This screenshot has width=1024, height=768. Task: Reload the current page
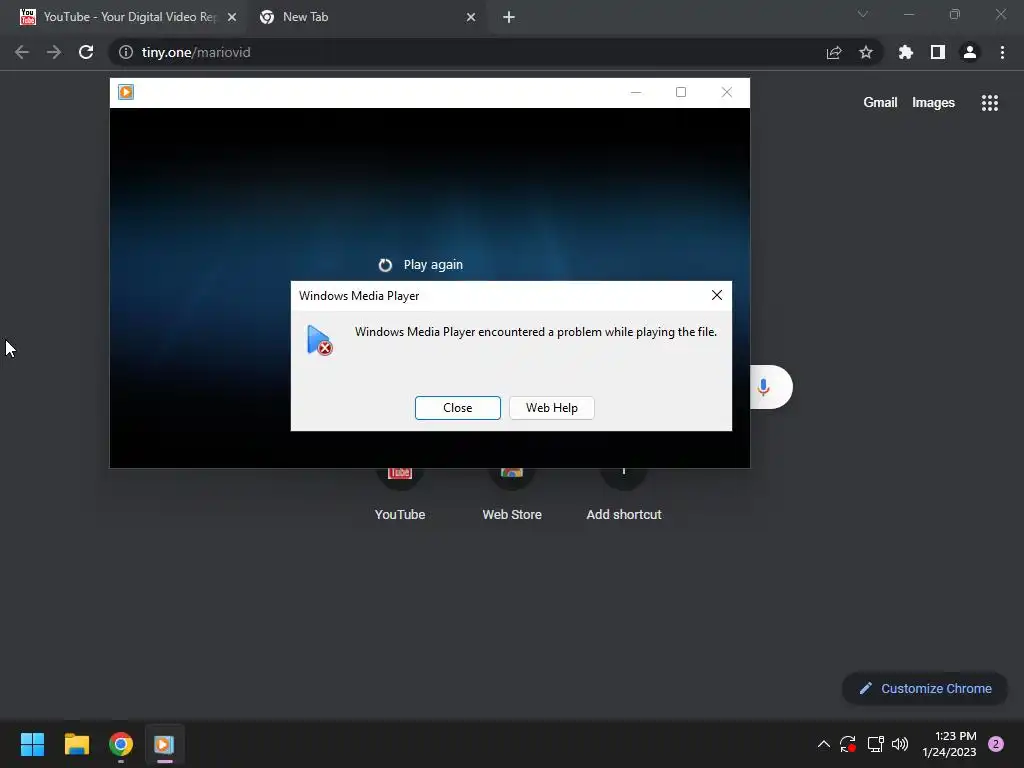point(86,52)
